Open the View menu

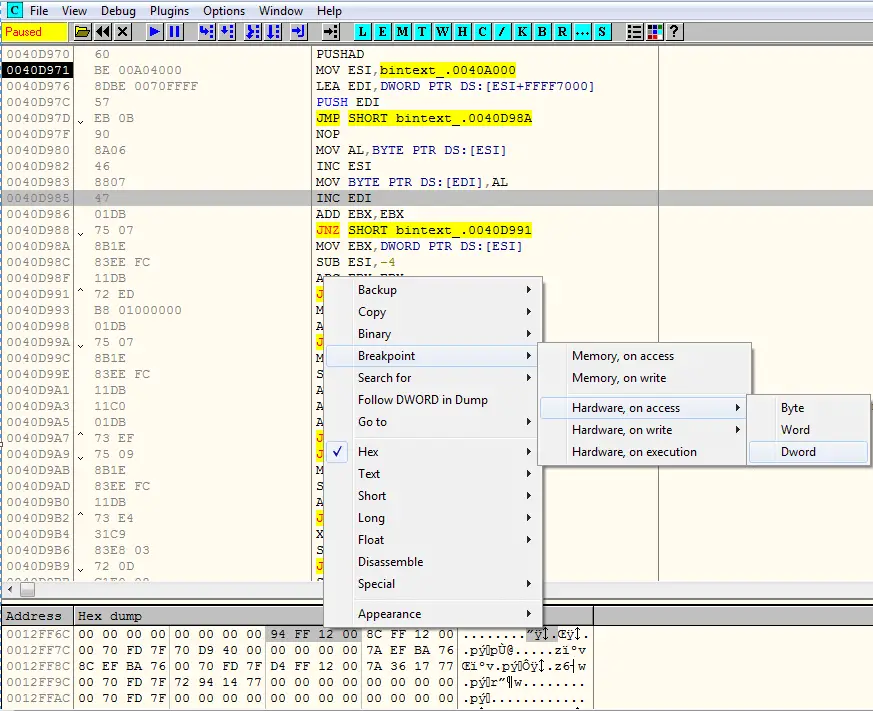click(x=74, y=11)
